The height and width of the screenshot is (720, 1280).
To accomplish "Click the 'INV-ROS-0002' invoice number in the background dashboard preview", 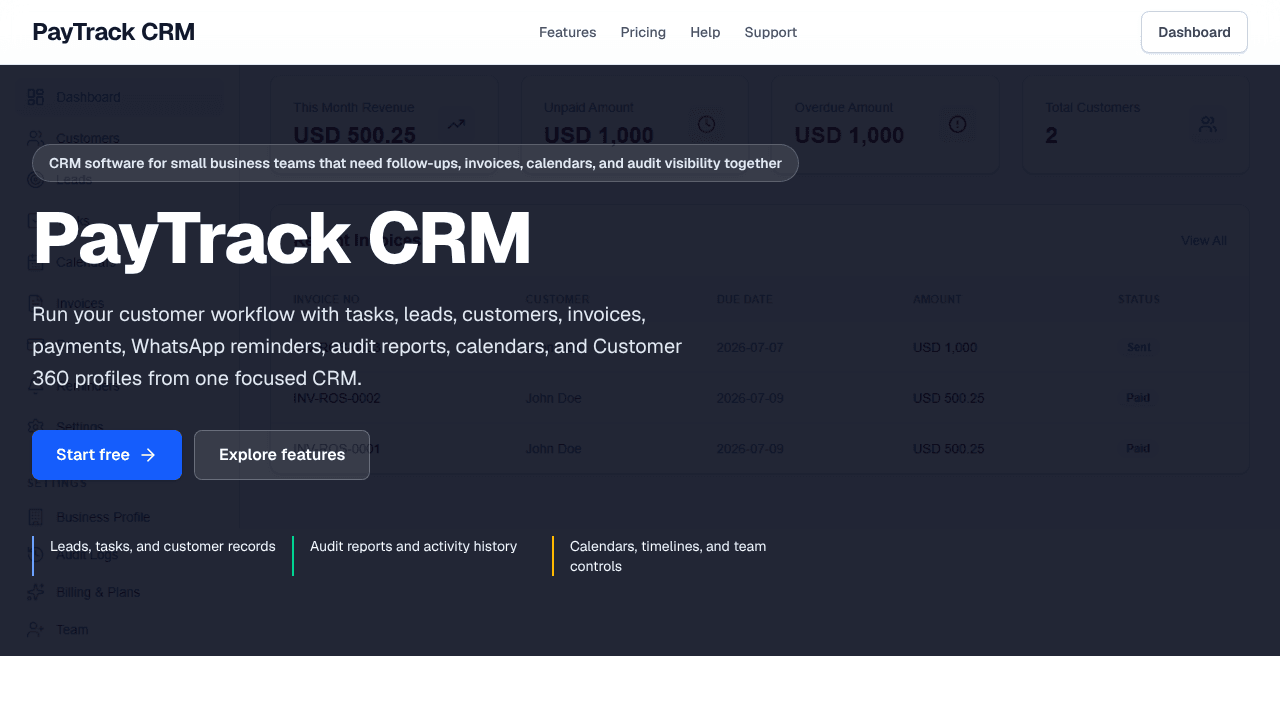I will coord(337,398).
